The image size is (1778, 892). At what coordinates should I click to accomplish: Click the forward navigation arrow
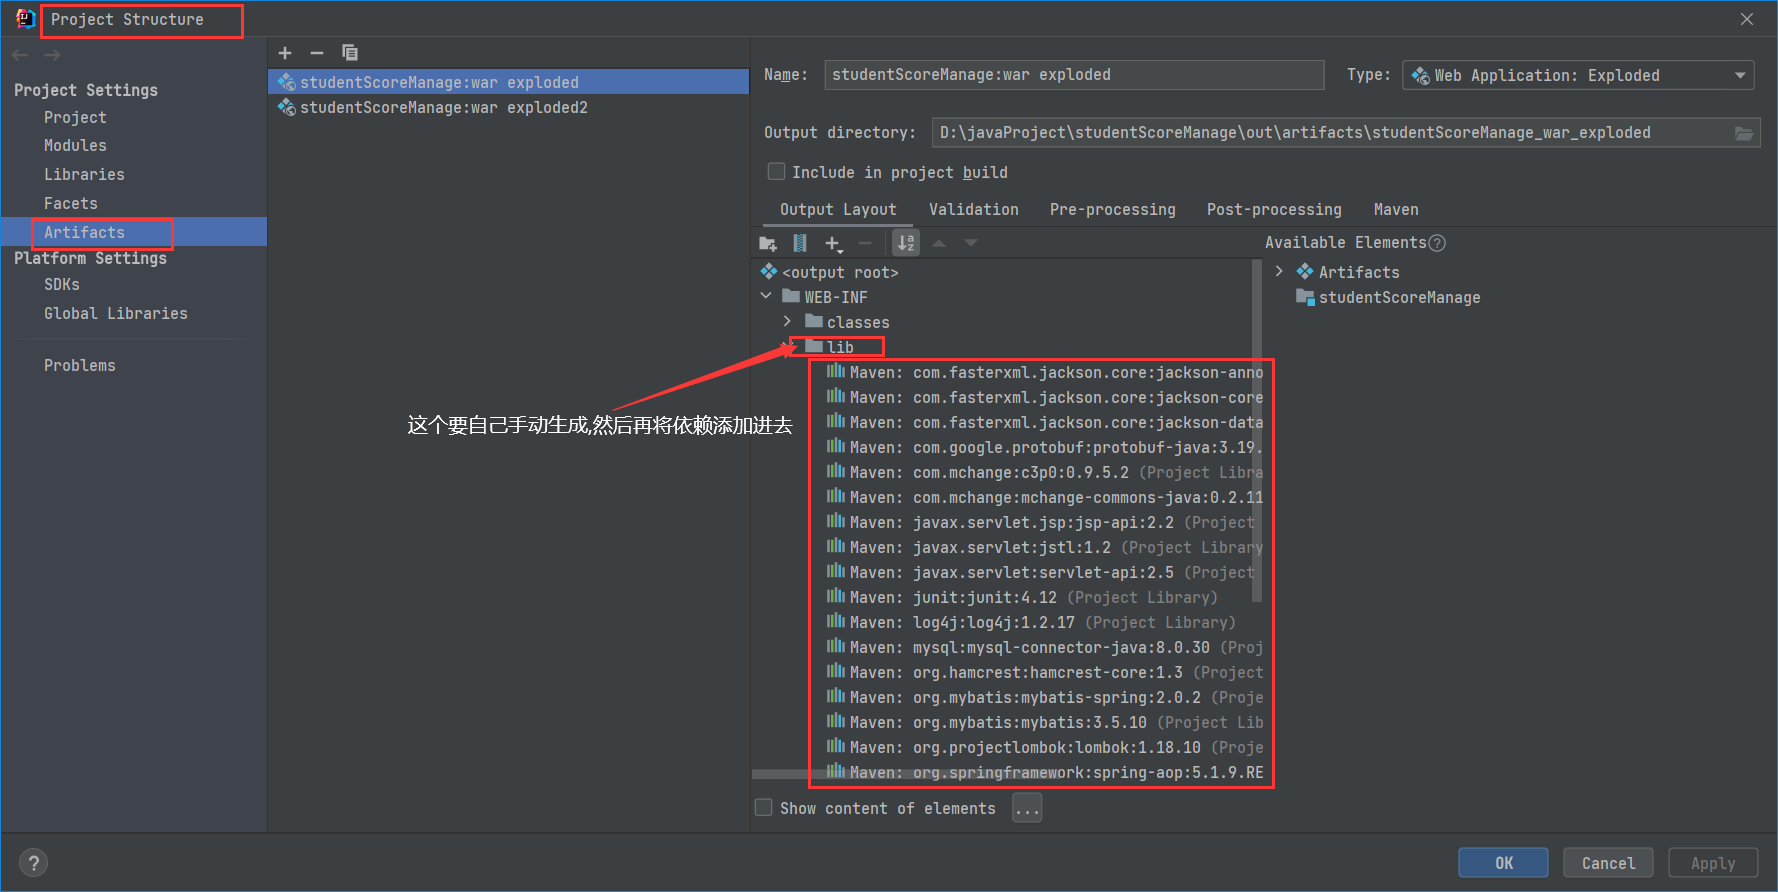point(52,55)
